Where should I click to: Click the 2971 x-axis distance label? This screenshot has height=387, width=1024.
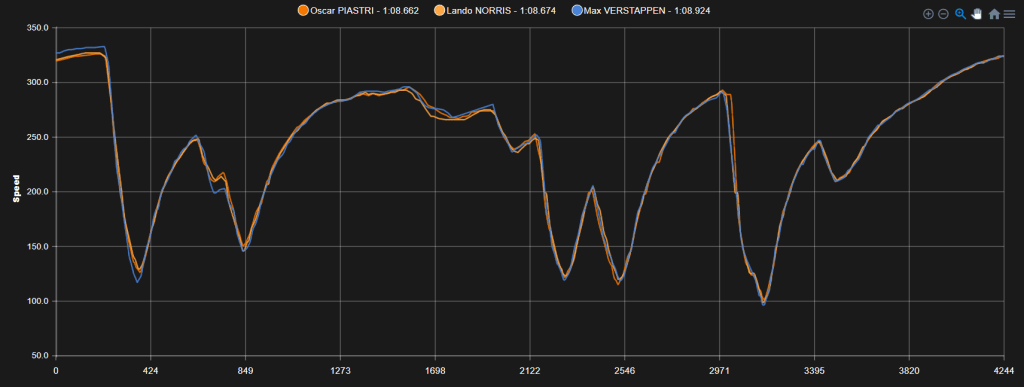[x=720, y=371]
